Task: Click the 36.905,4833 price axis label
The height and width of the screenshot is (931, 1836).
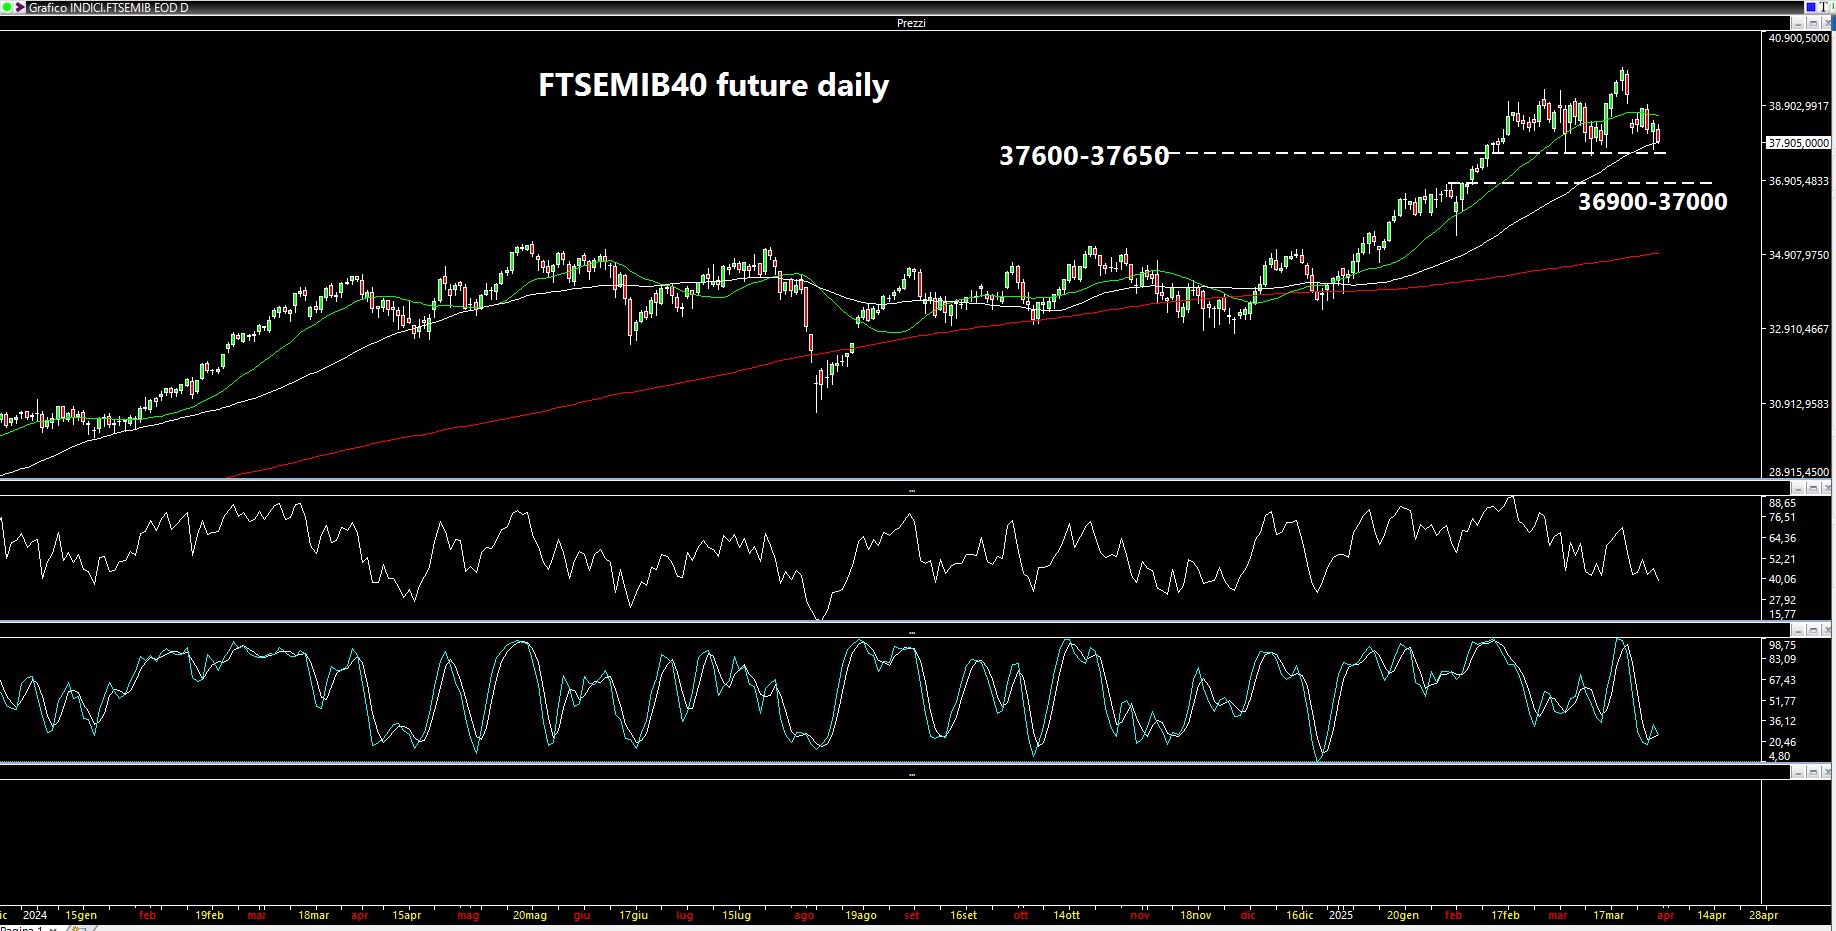Action: (1799, 181)
